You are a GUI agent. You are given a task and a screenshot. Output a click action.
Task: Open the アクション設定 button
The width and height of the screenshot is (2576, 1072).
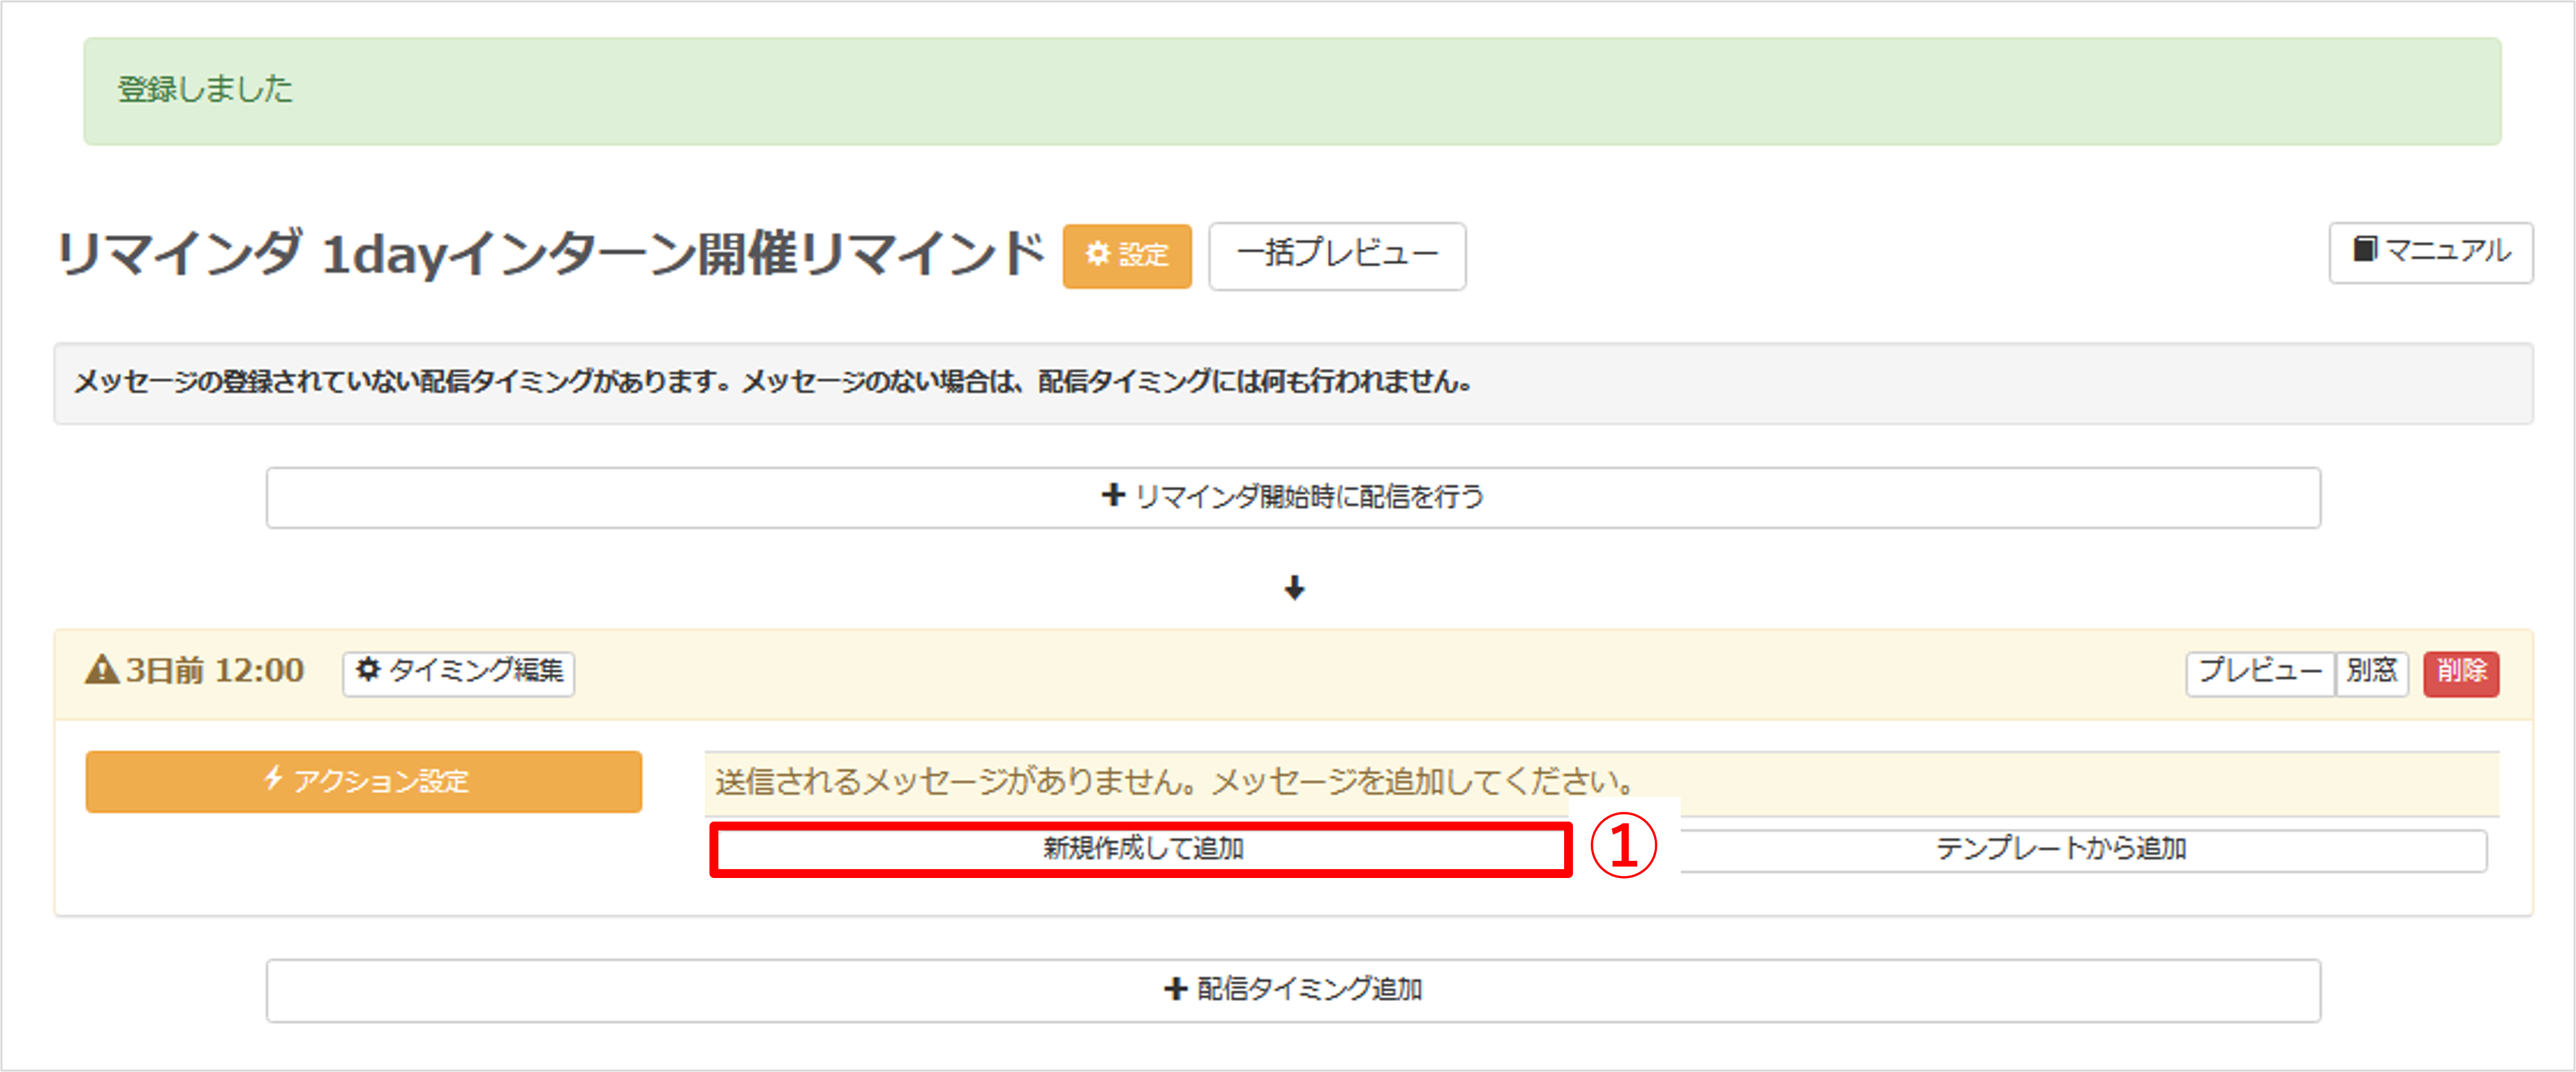[364, 781]
